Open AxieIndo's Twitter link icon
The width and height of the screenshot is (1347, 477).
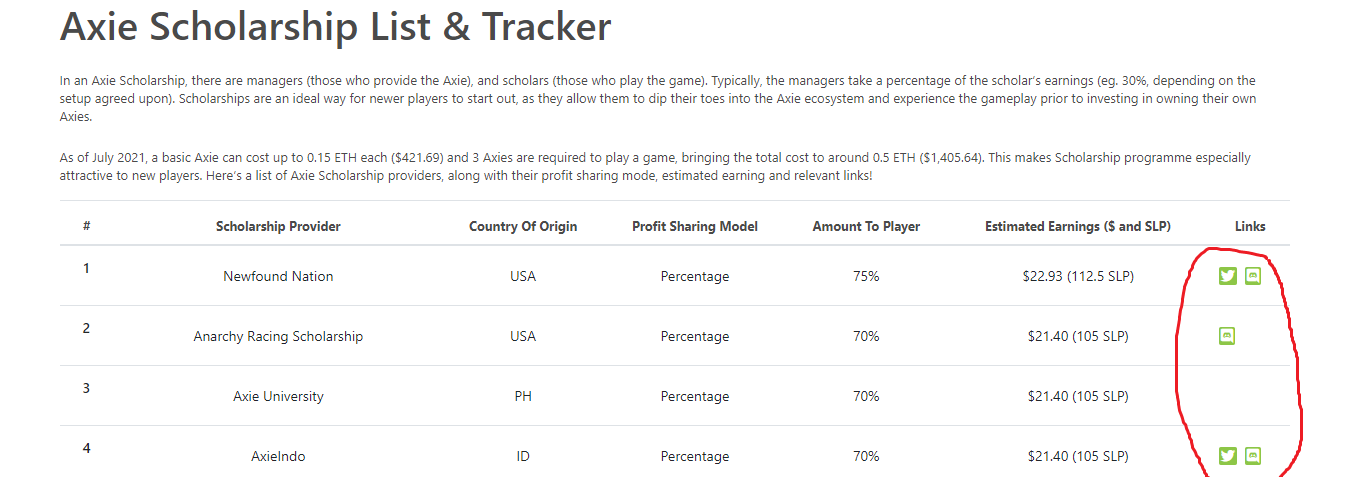(1228, 456)
